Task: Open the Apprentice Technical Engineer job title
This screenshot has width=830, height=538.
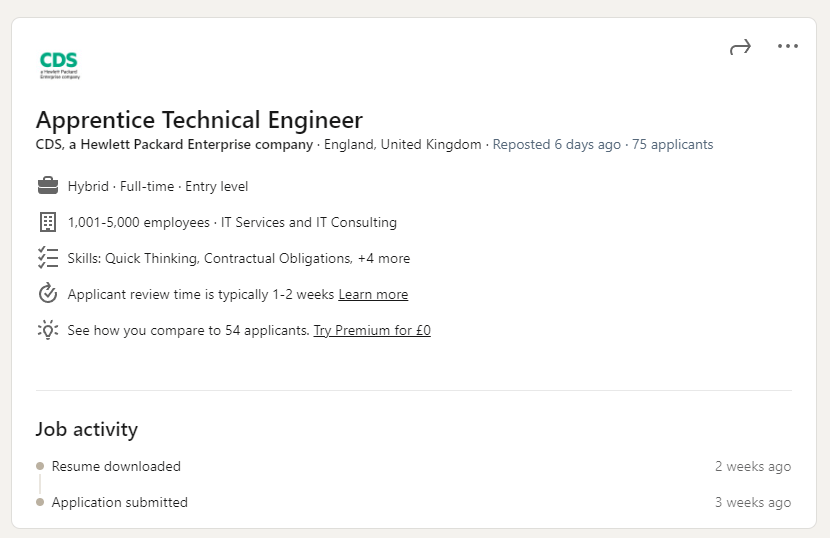Action: coord(199,120)
